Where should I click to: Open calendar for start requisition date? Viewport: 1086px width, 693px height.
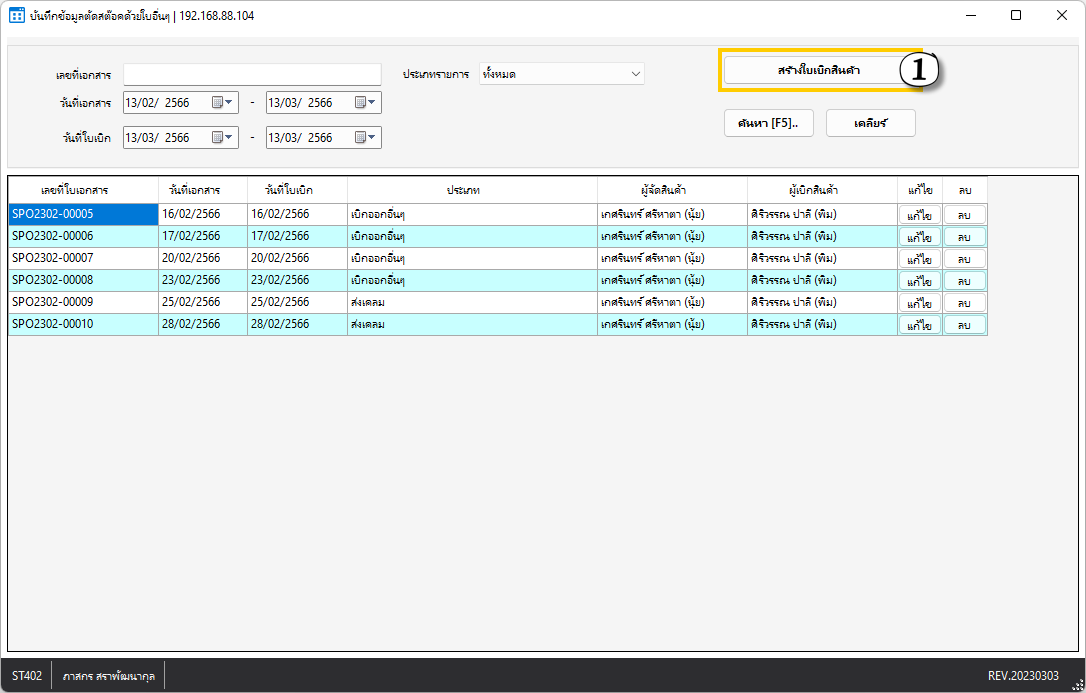point(222,138)
